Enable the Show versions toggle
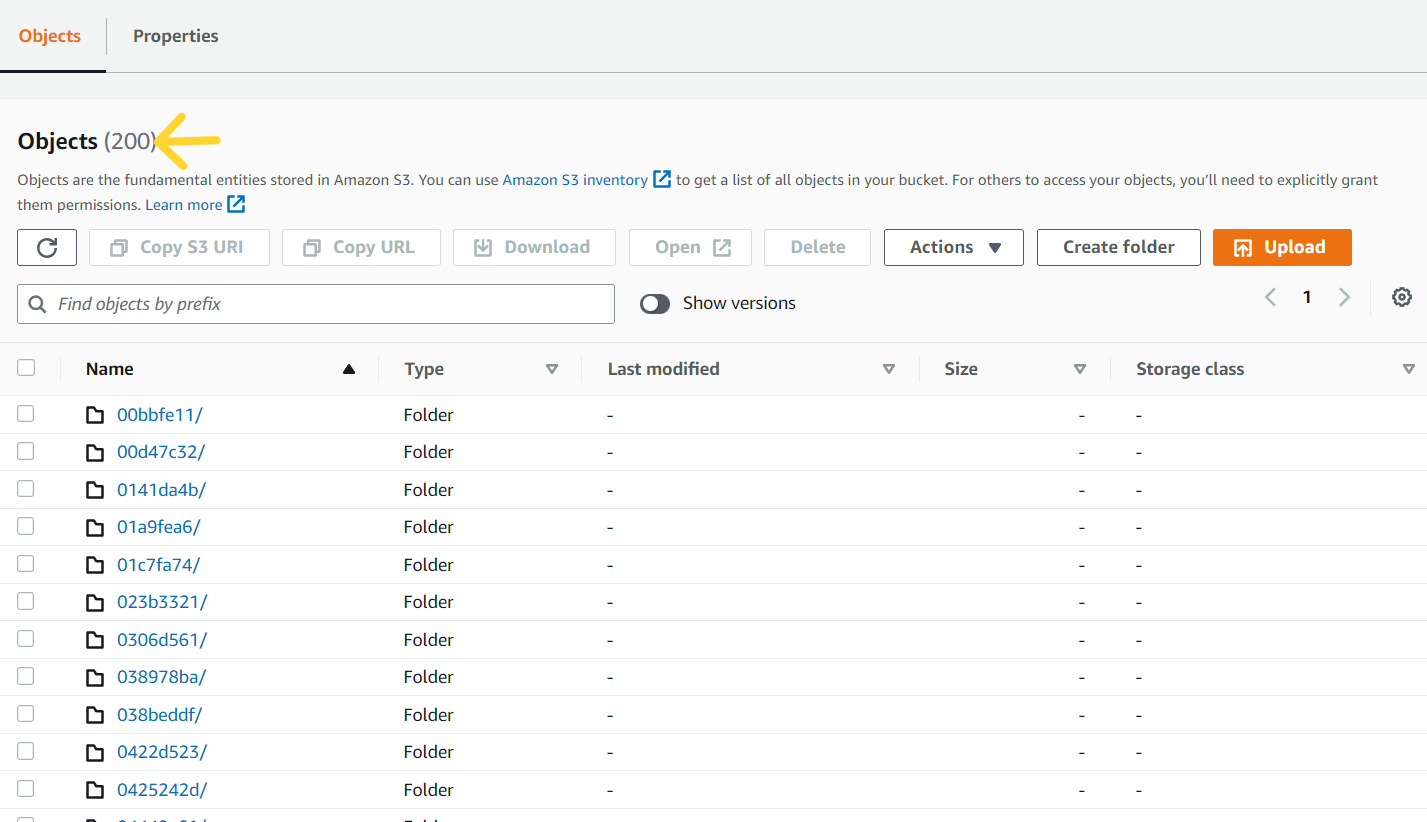Viewport: 1427px width, 822px height. [x=655, y=303]
